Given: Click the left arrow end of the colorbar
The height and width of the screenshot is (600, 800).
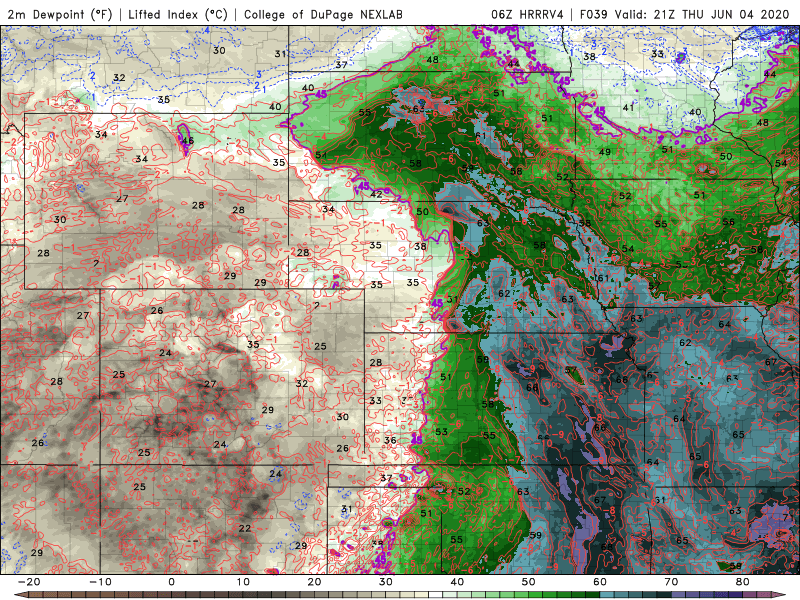Looking at the screenshot, I should coord(19,595).
